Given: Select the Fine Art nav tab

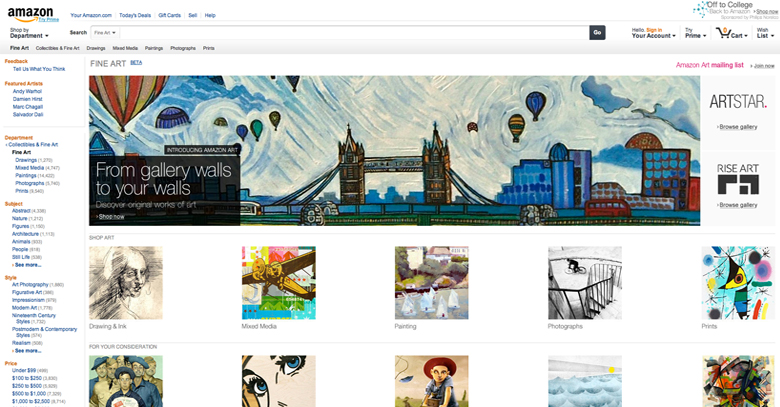Looking at the screenshot, I should point(19,48).
